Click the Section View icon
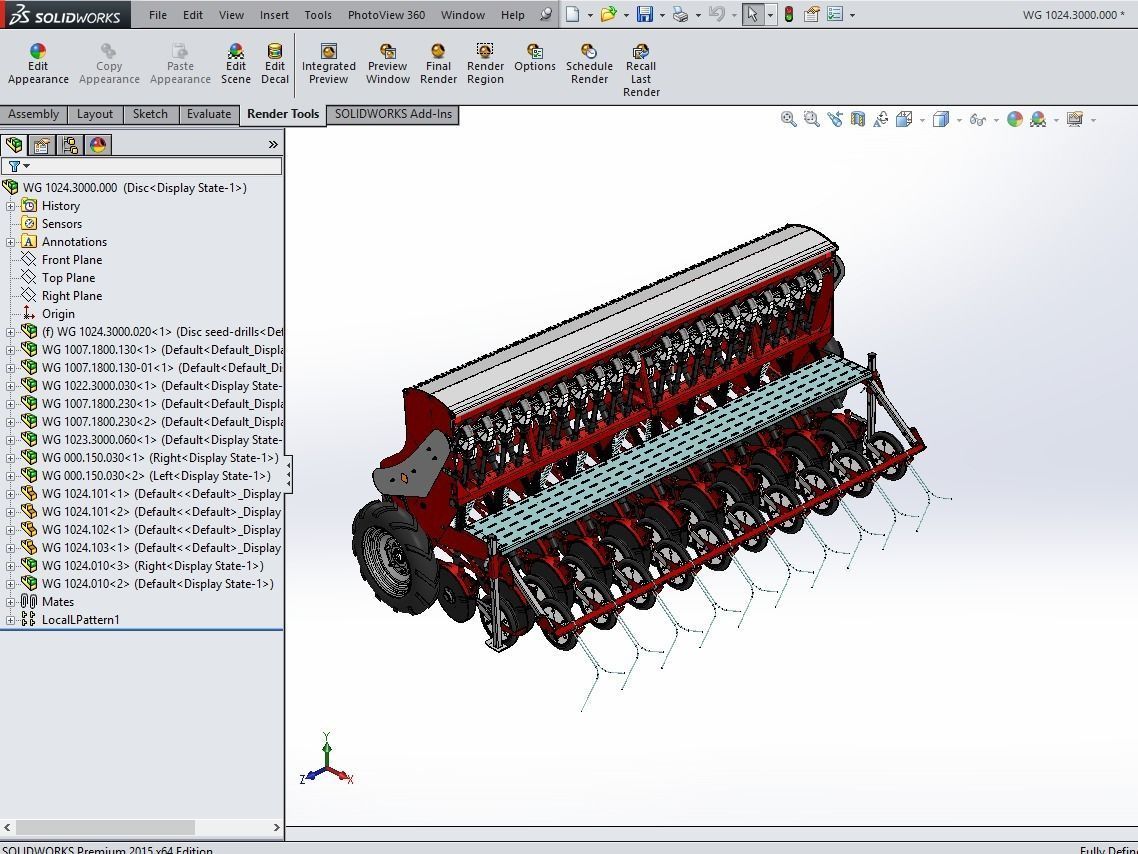This screenshot has height=854, width=1138. tap(858, 119)
